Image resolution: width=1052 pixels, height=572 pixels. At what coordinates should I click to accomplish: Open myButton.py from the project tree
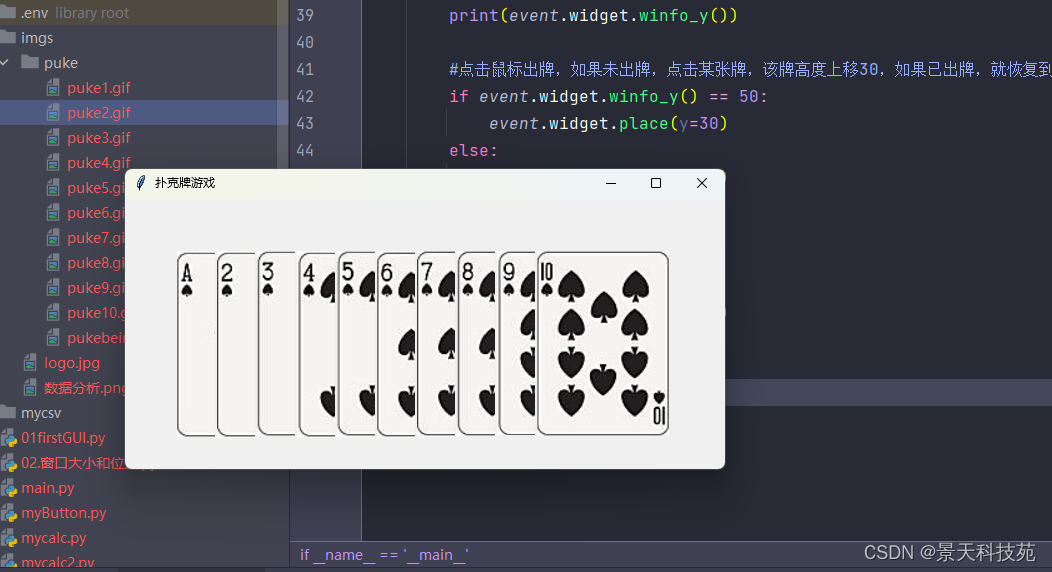(x=64, y=513)
